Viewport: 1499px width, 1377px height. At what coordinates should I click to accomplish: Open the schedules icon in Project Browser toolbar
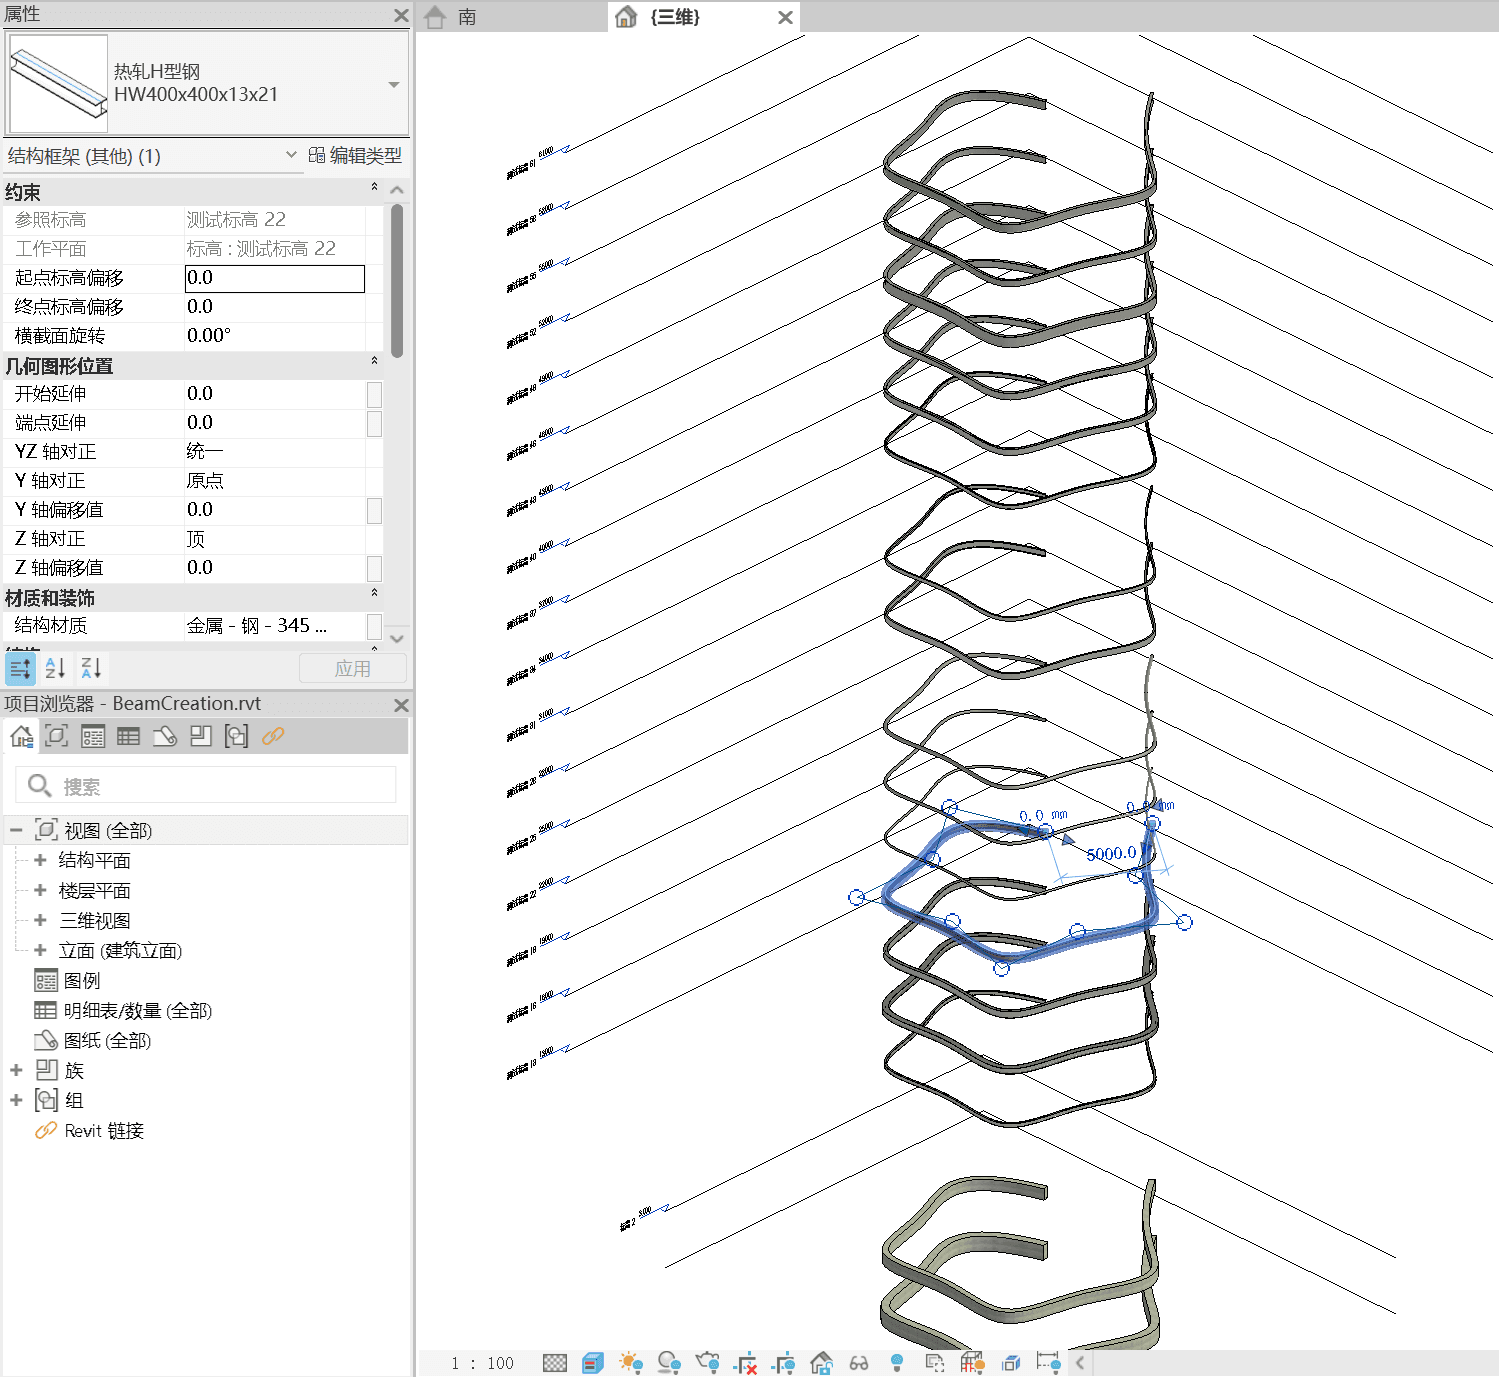(x=128, y=737)
